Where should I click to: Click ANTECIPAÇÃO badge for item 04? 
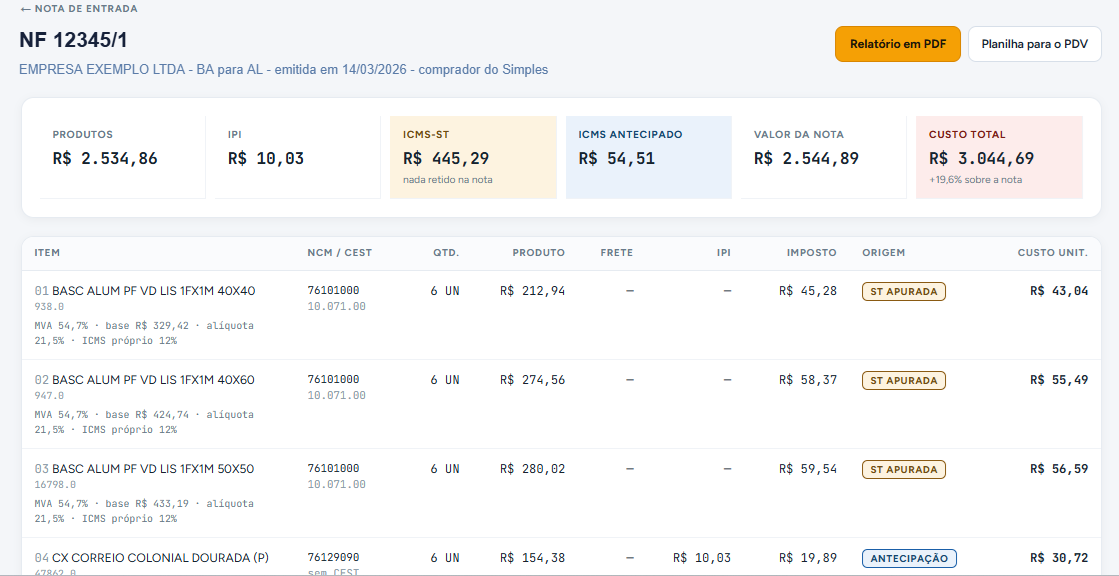(909, 558)
